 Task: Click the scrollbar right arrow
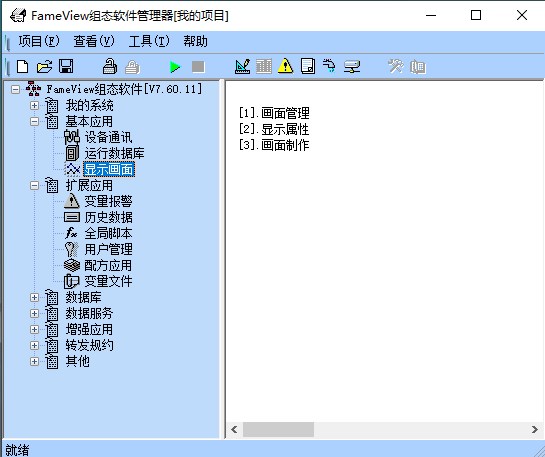pos(535,430)
